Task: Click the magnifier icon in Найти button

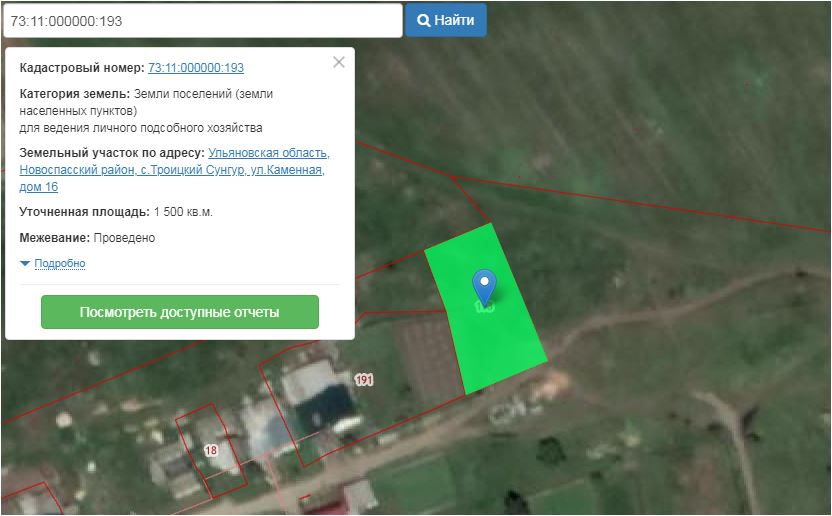Action: [423, 20]
